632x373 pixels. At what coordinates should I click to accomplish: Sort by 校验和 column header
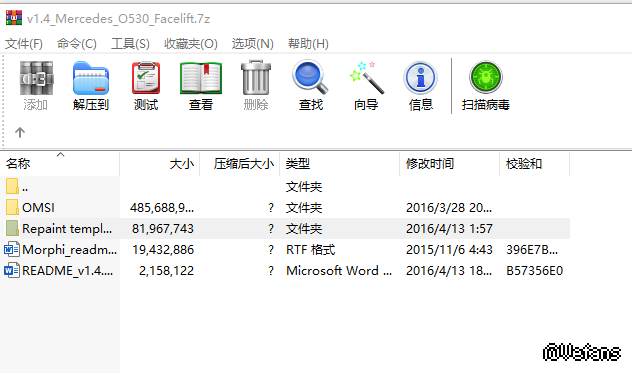click(x=534, y=164)
